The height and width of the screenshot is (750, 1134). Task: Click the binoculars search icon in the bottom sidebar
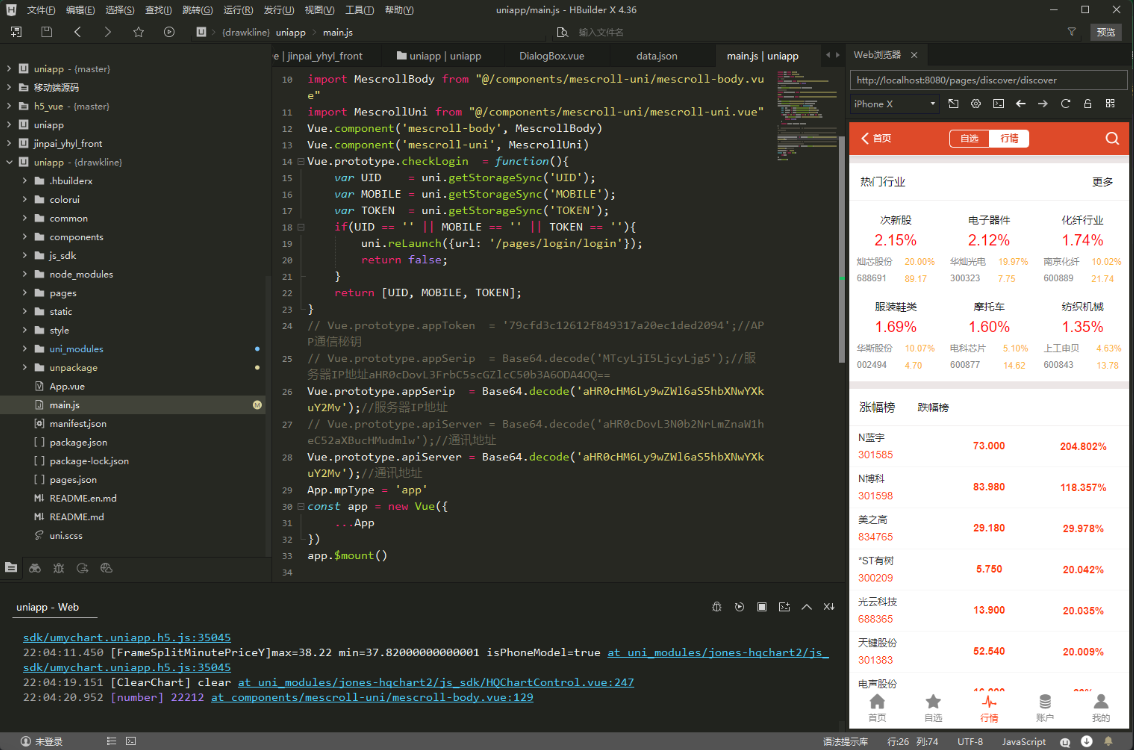[x=35, y=568]
